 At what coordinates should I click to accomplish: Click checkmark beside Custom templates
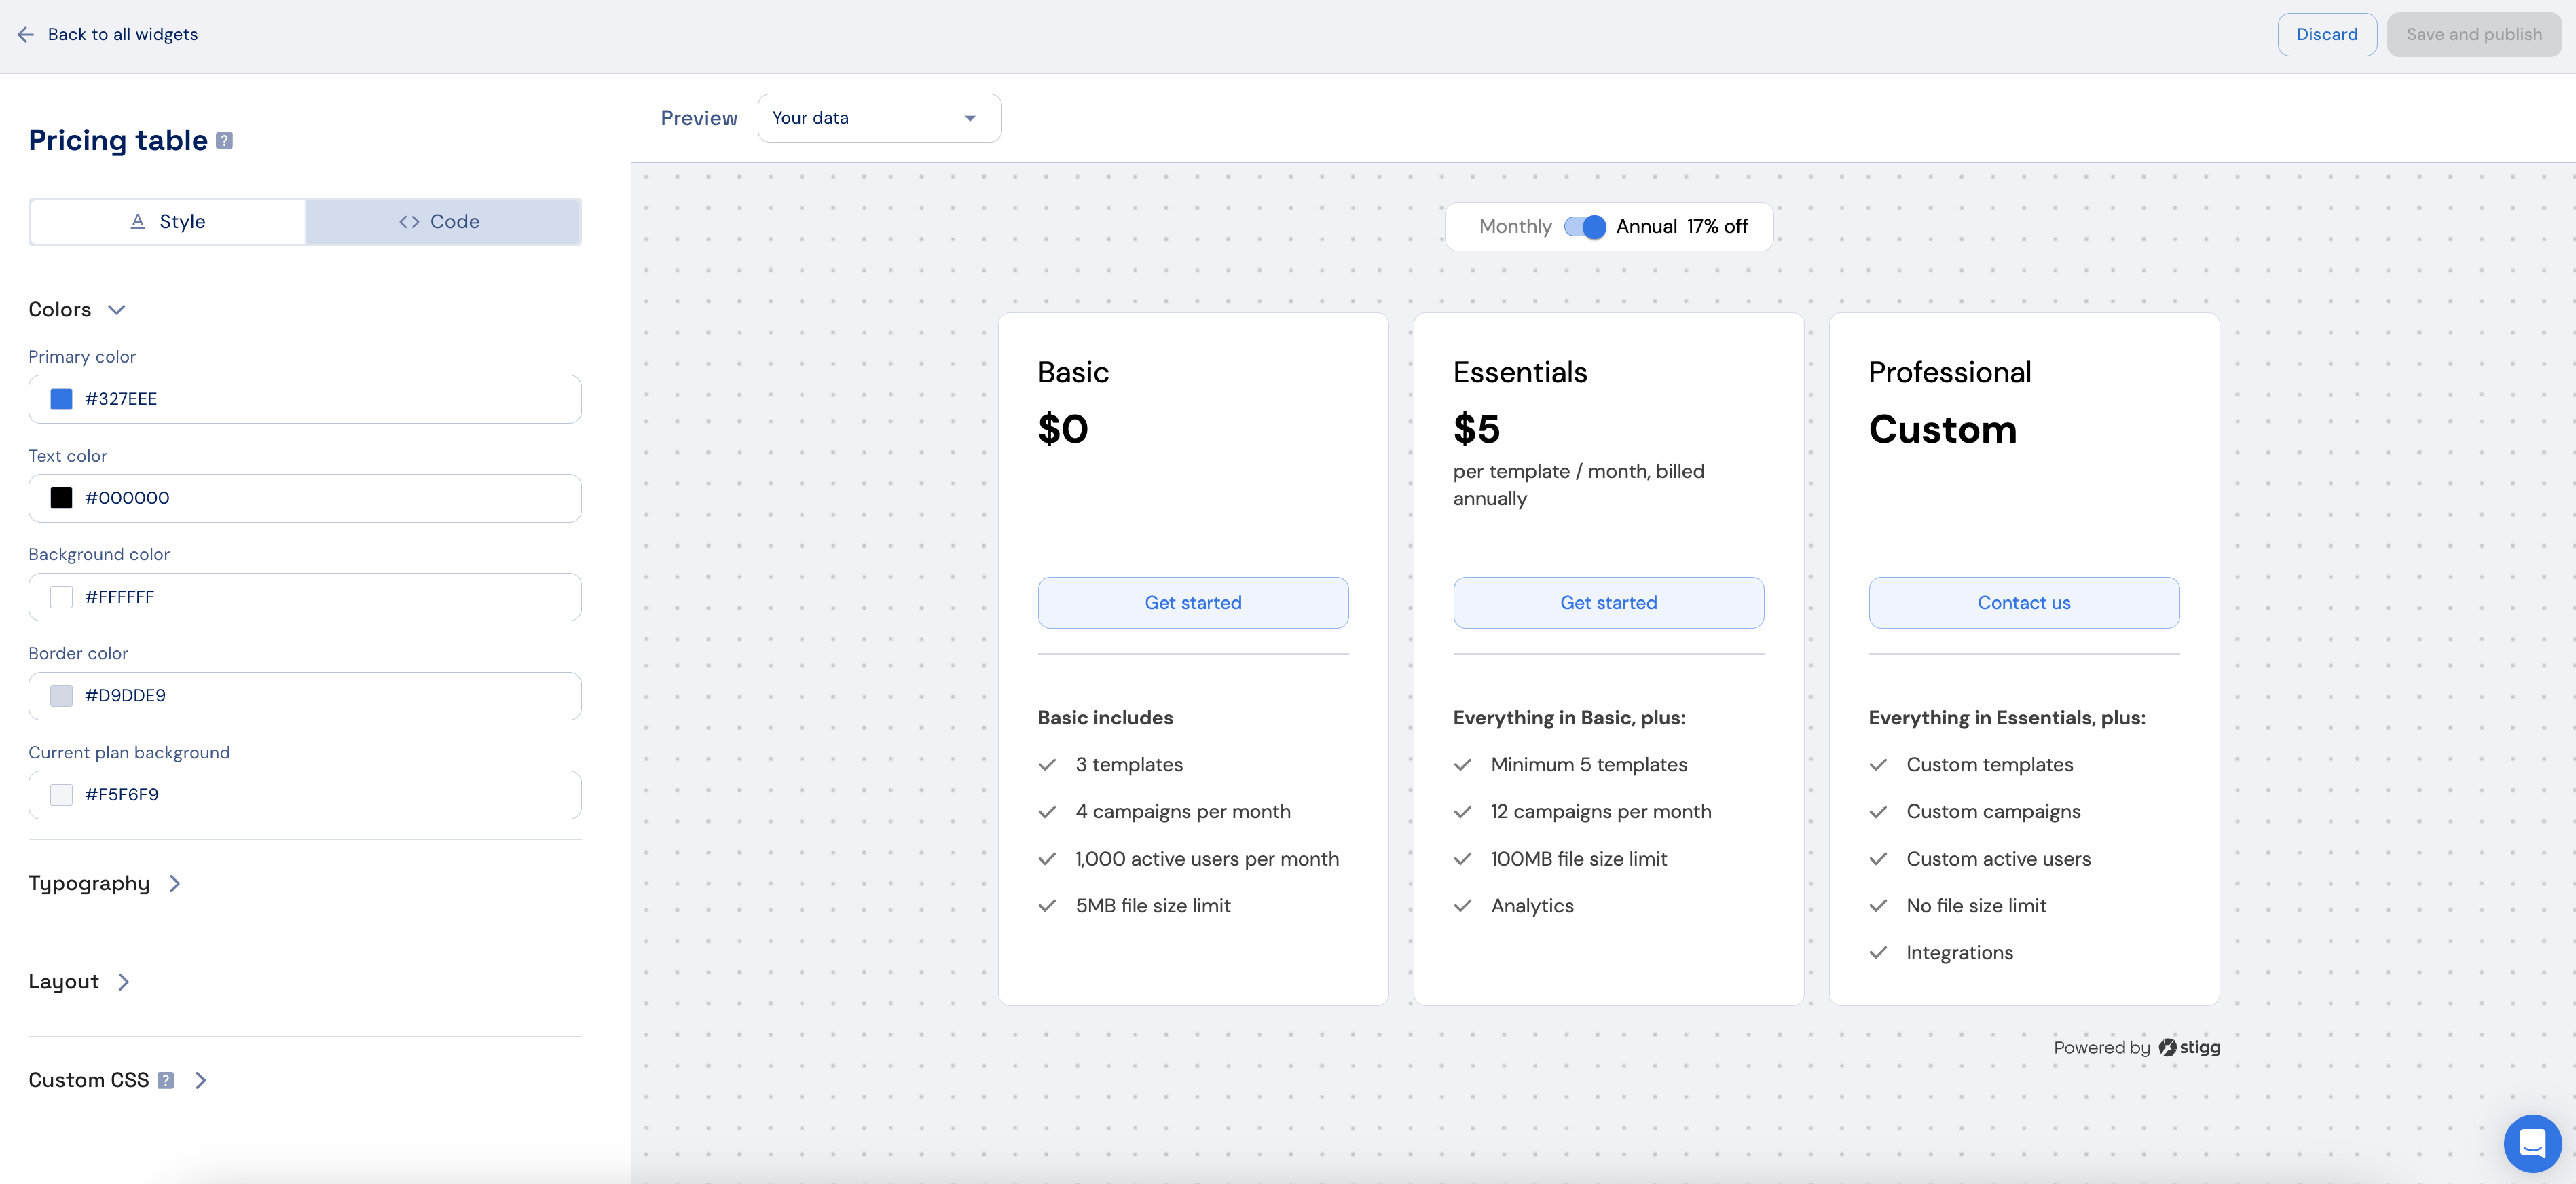(x=1878, y=765)
